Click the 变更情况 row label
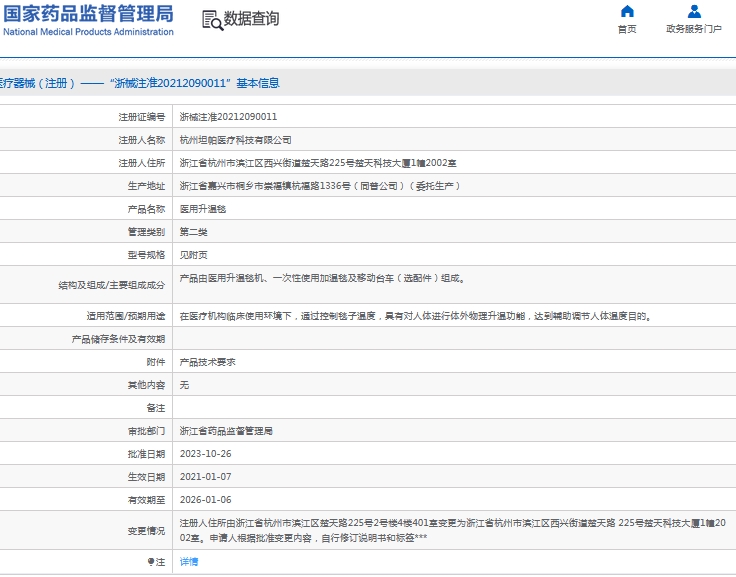Image resolution: width=736 pixels, height=577 pixels. click(x=146, y=531)
